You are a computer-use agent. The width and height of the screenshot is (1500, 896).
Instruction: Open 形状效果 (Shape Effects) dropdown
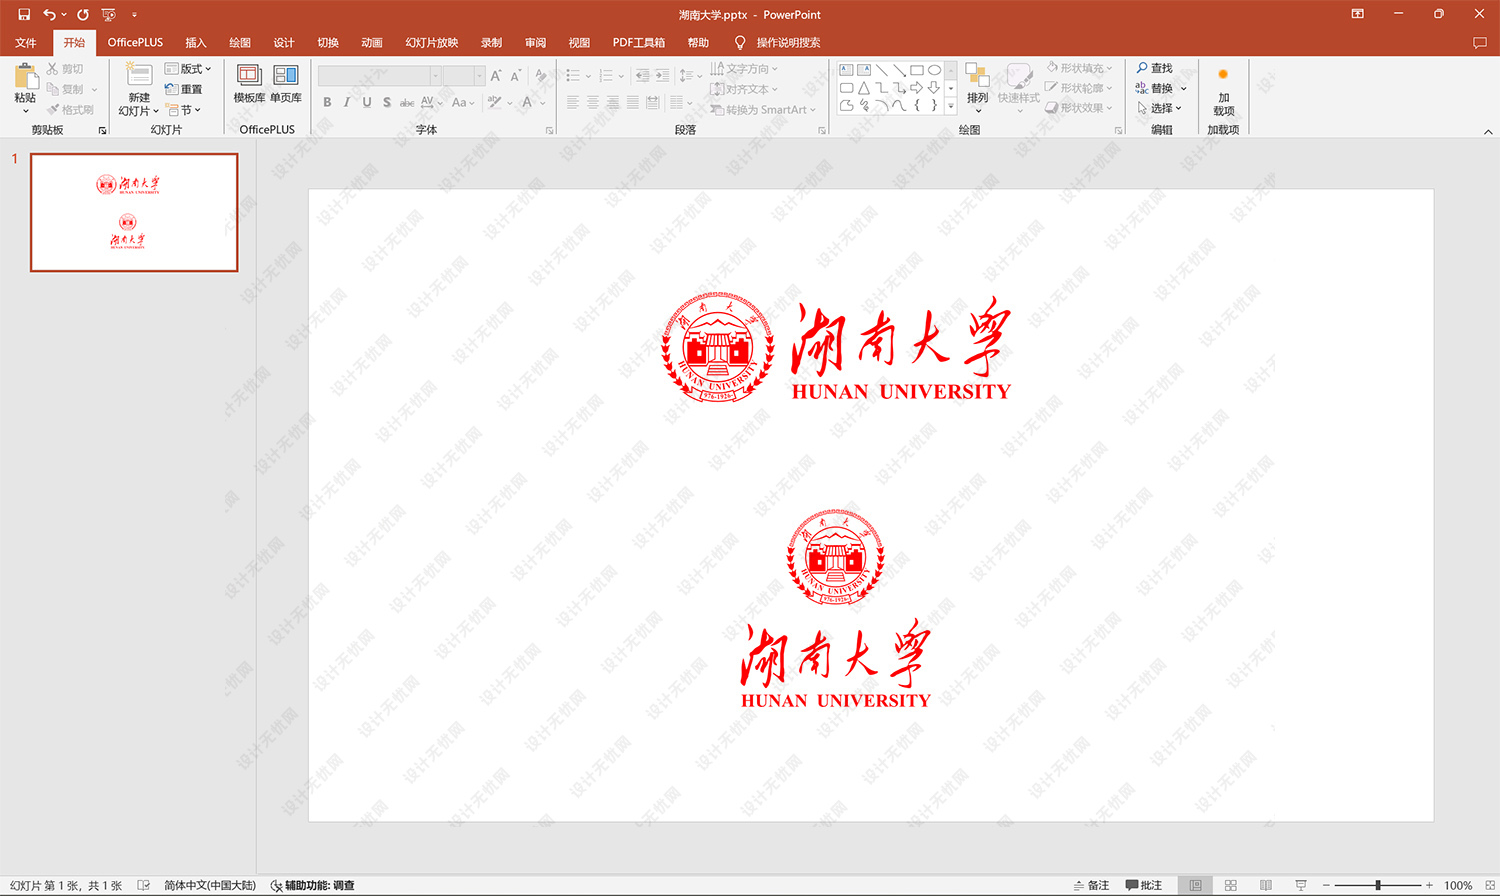[x=1079, y=108]
